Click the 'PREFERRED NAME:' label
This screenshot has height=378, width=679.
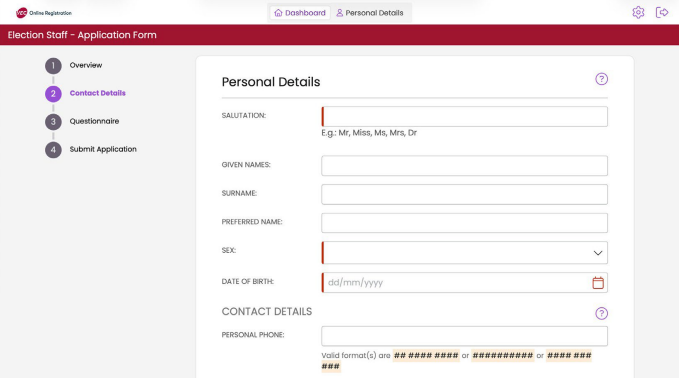[x=252, y=222]
